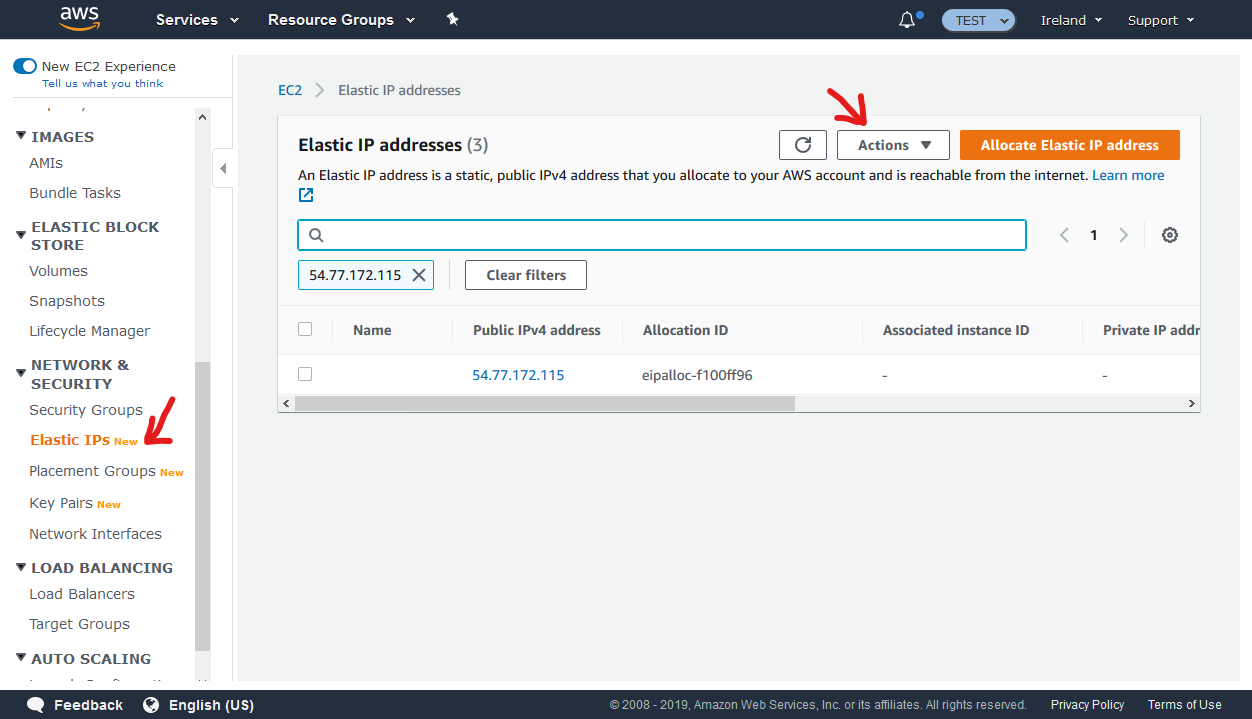The height and width of the screenshot is (719, 1252).
Task: Collapse the NETWORK & SECURITY section
Action: point(21,374)
